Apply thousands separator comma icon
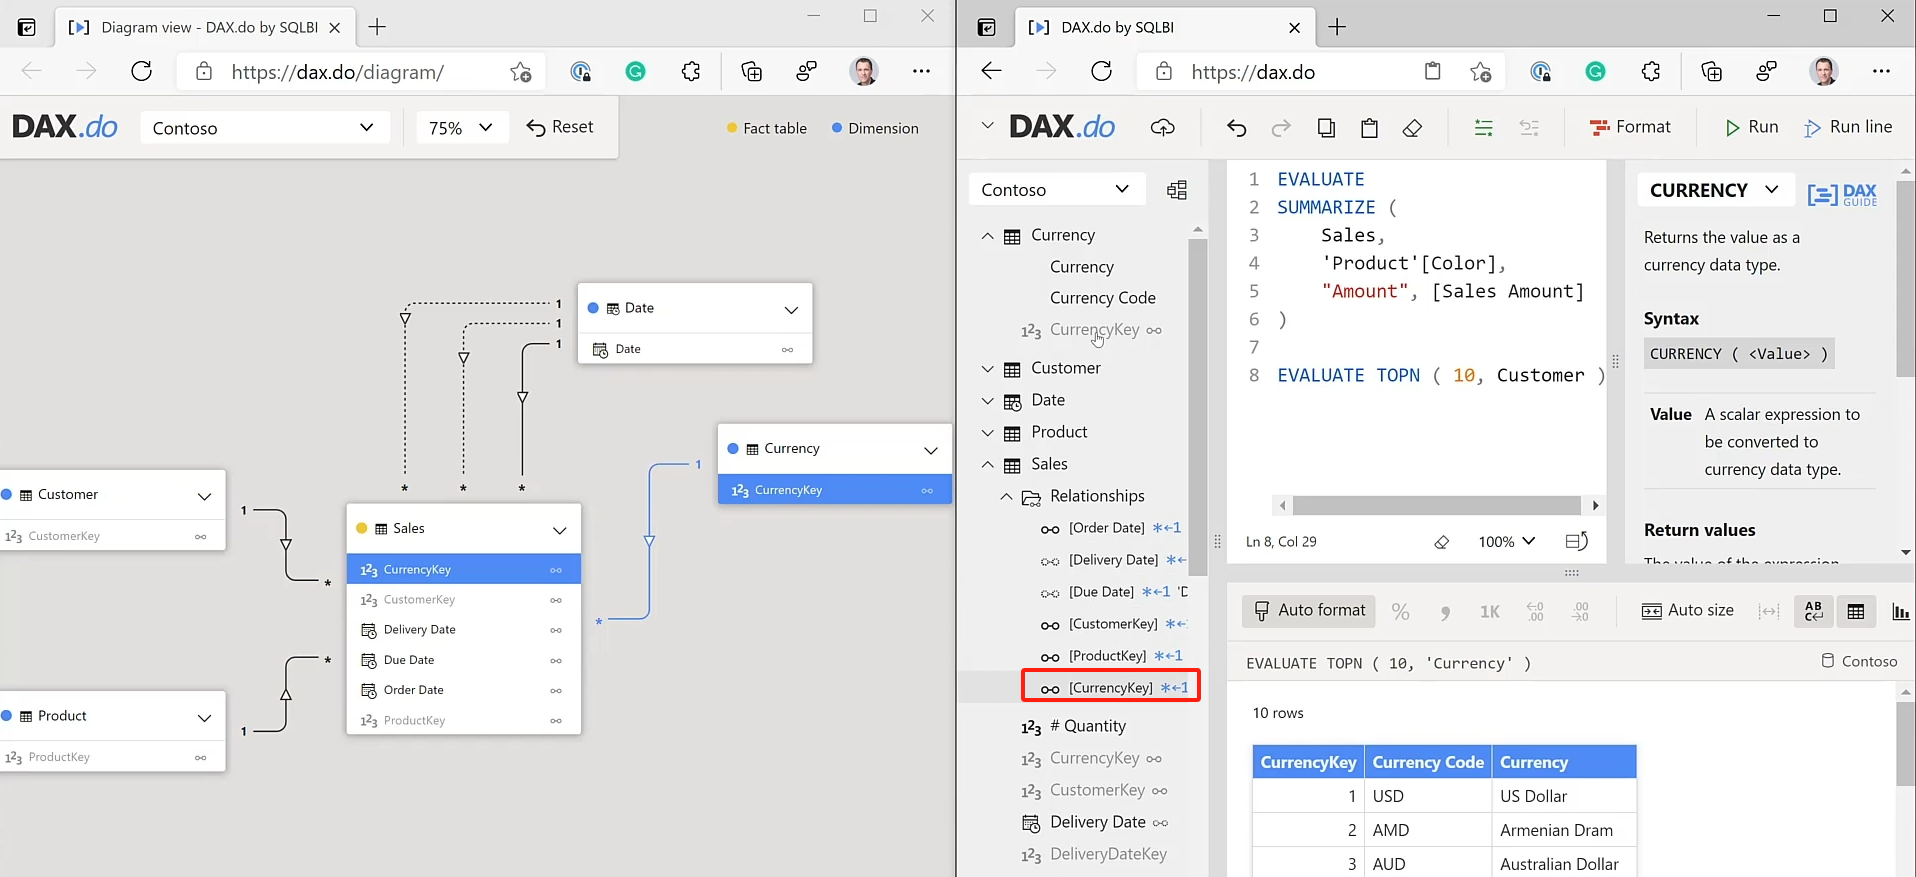This screenshot has height=877, width=1916. (1445, 611)
